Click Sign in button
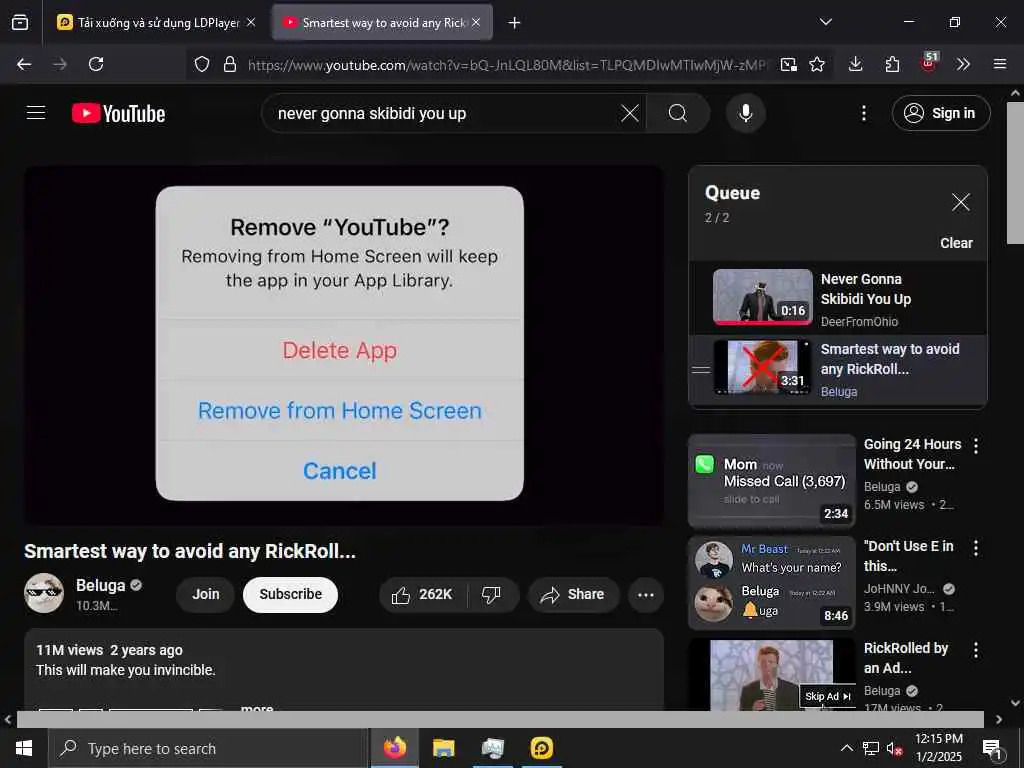Screen dimensions: 1024x768 tap(940, 113)
